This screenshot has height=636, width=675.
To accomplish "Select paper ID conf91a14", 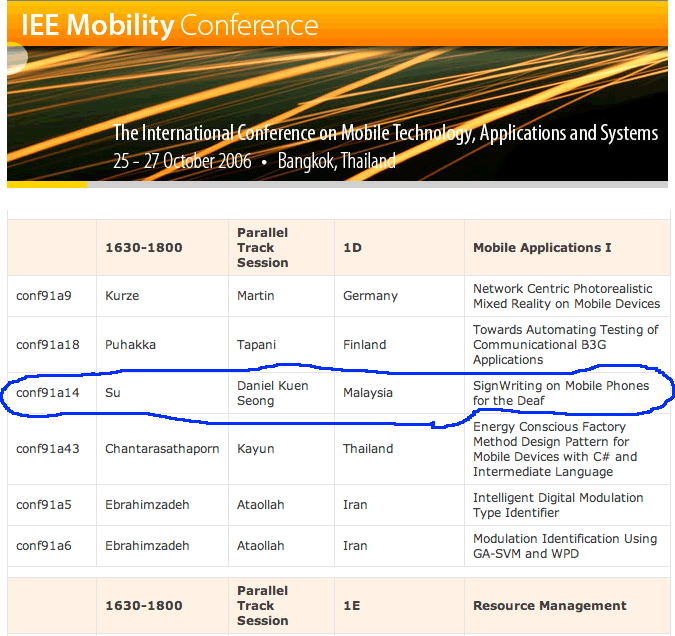I will point(48,393).
